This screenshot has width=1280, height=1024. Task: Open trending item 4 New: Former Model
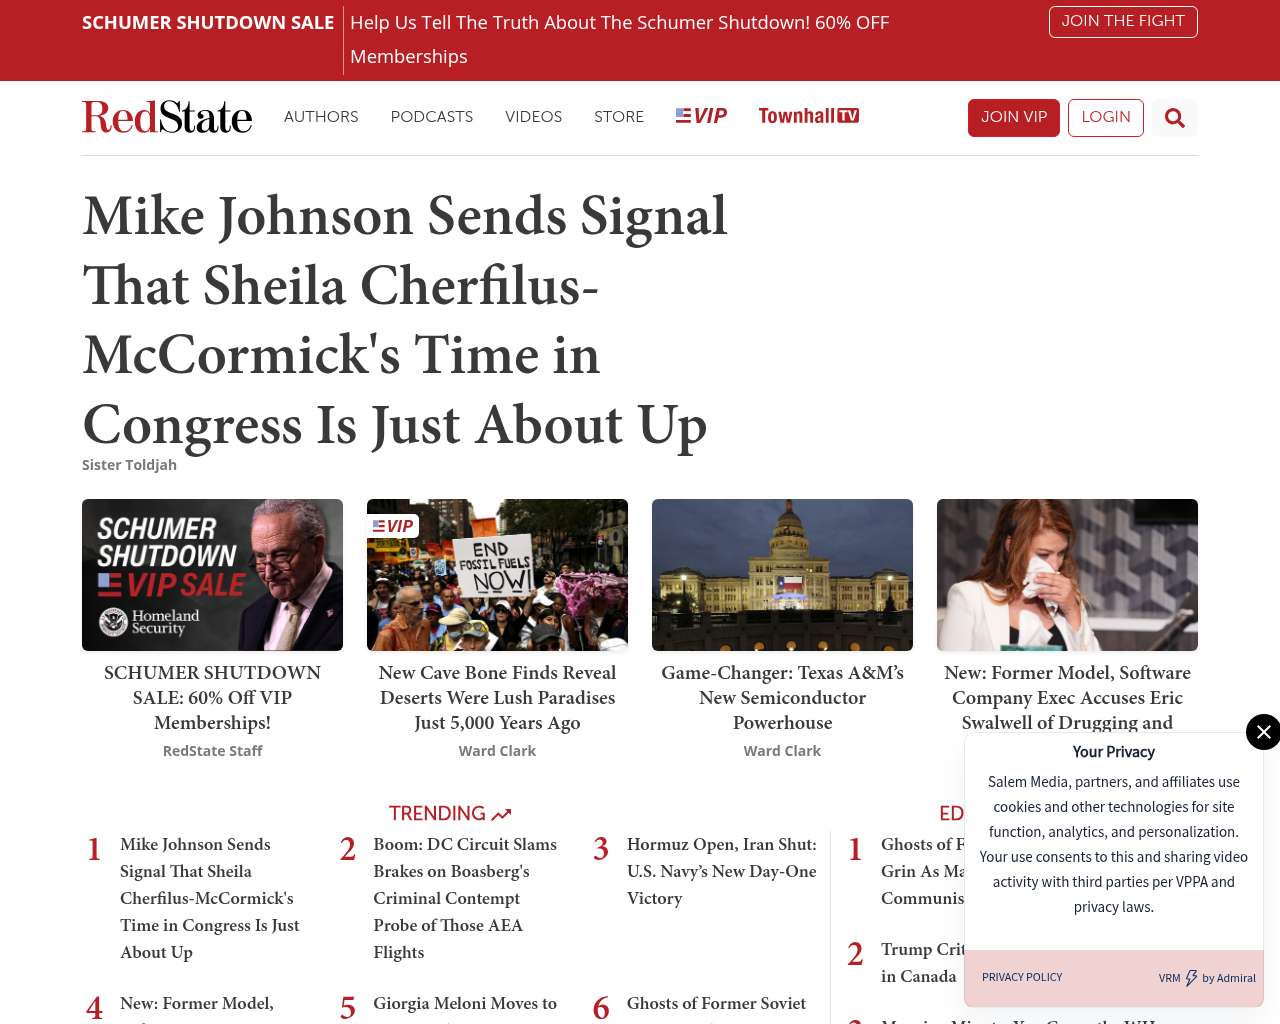(x=197, y=1004)
